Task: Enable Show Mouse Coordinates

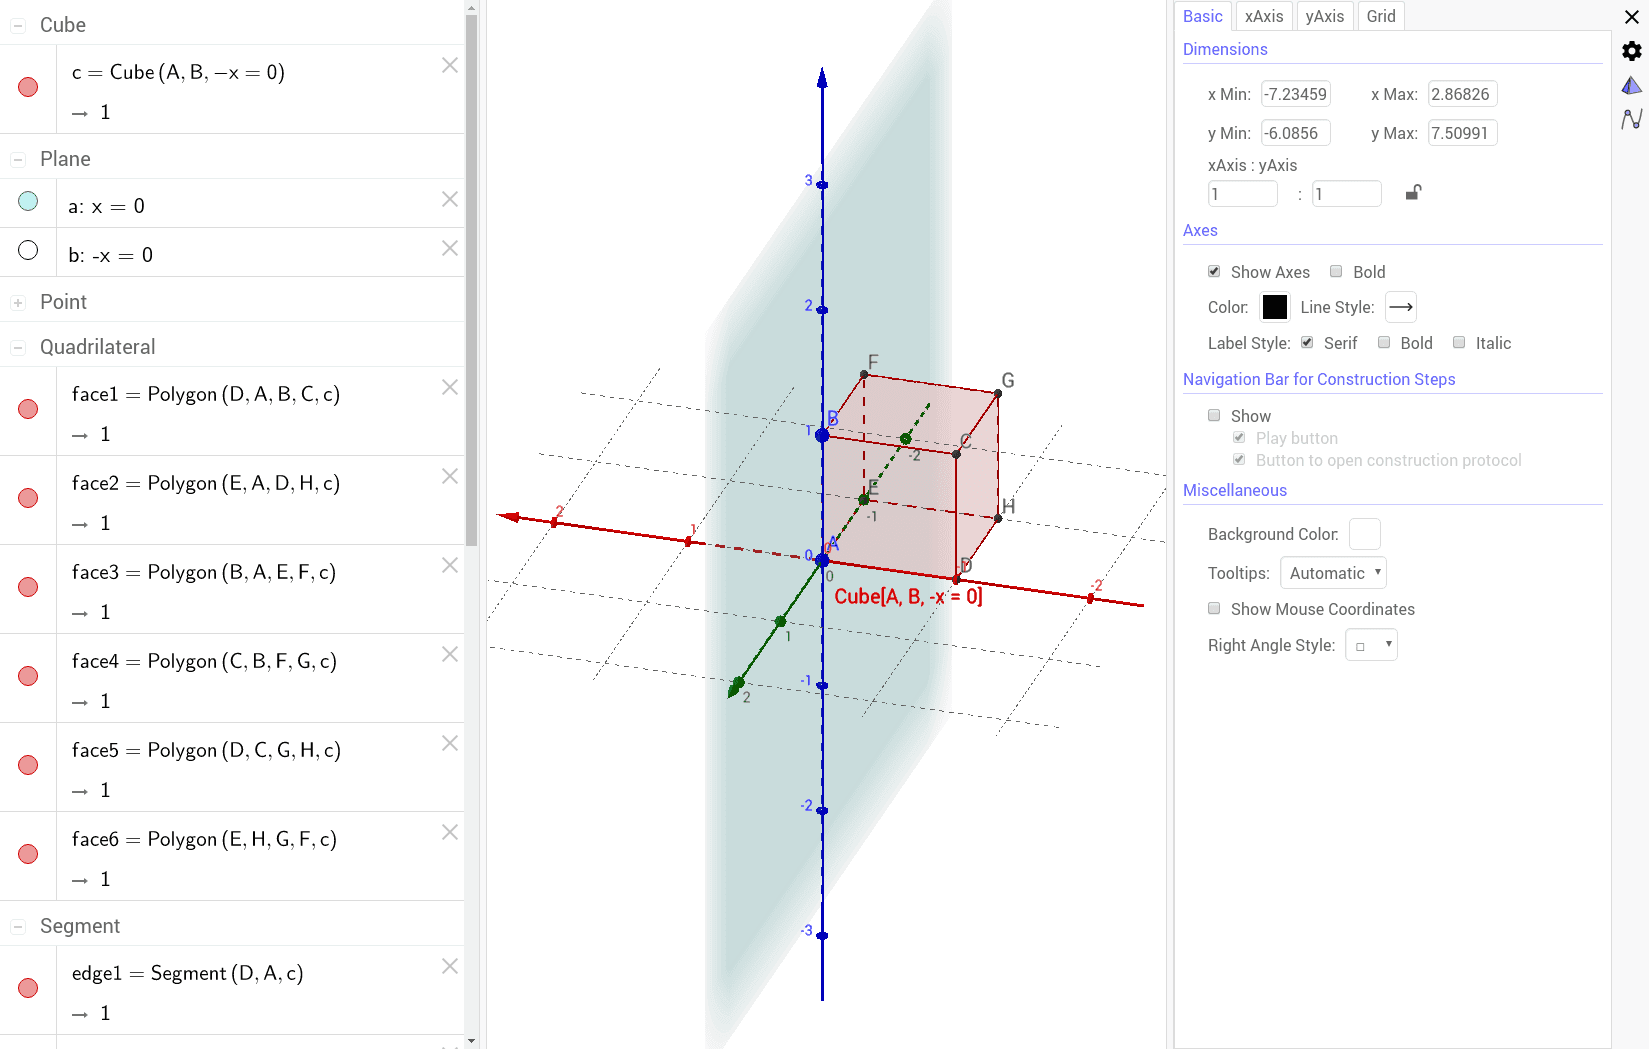Action: (1214, 608)
